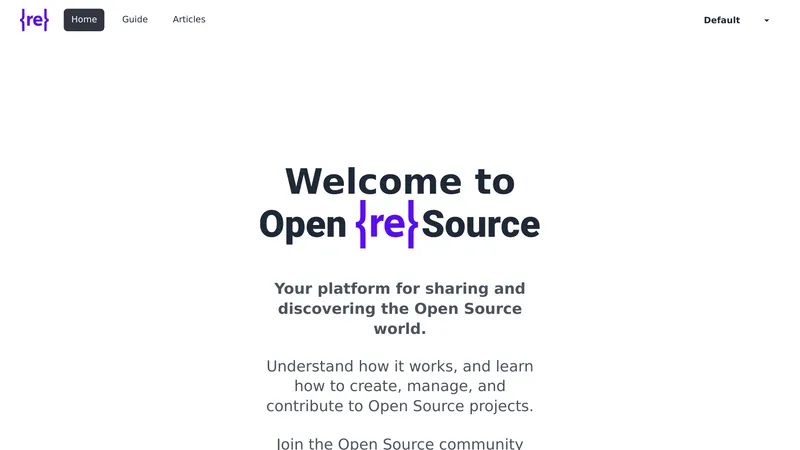Open the Articles section
Viewport: 800px width, 450px height.
(189, 20)
